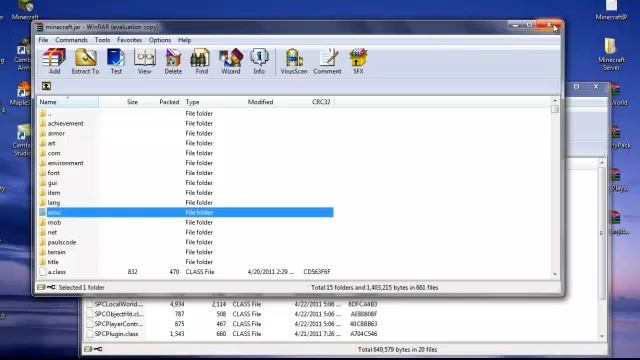Open the Commands menu
This screenshot has height=360, width=640.
click(71, 40)
